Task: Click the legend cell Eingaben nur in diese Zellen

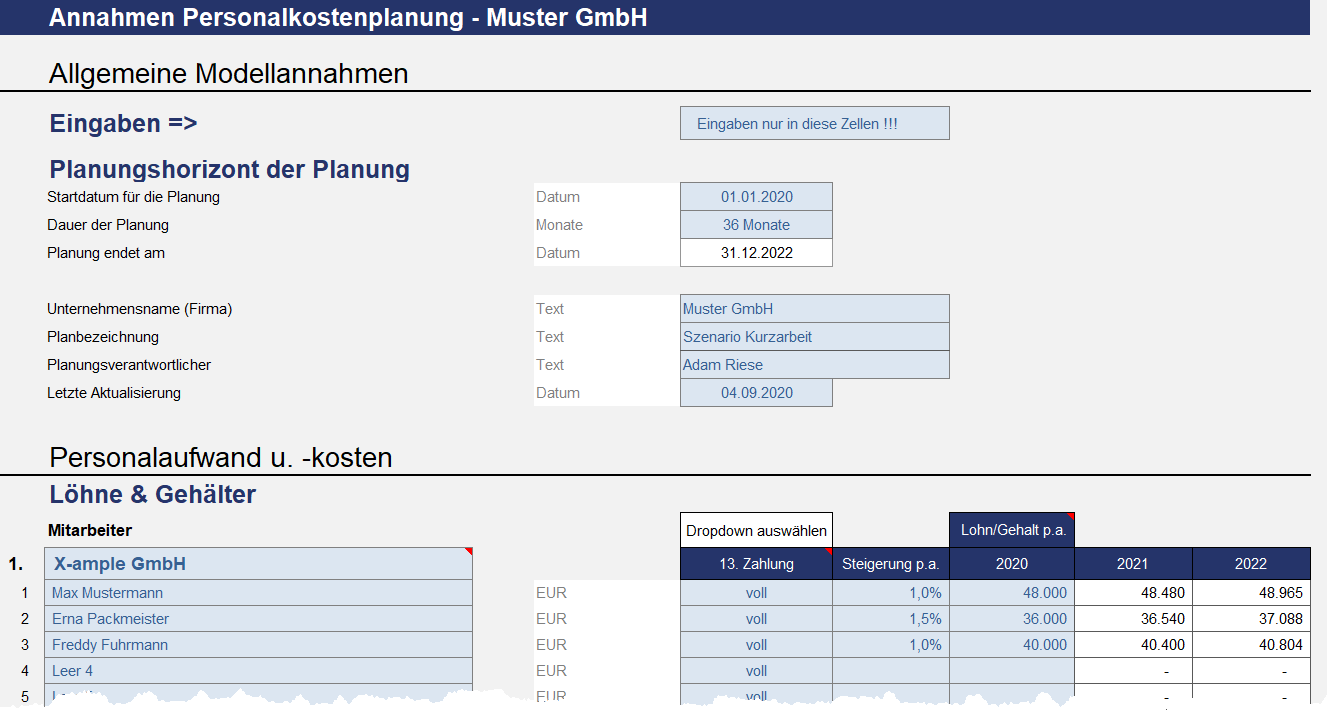Action: click(814, 124)
